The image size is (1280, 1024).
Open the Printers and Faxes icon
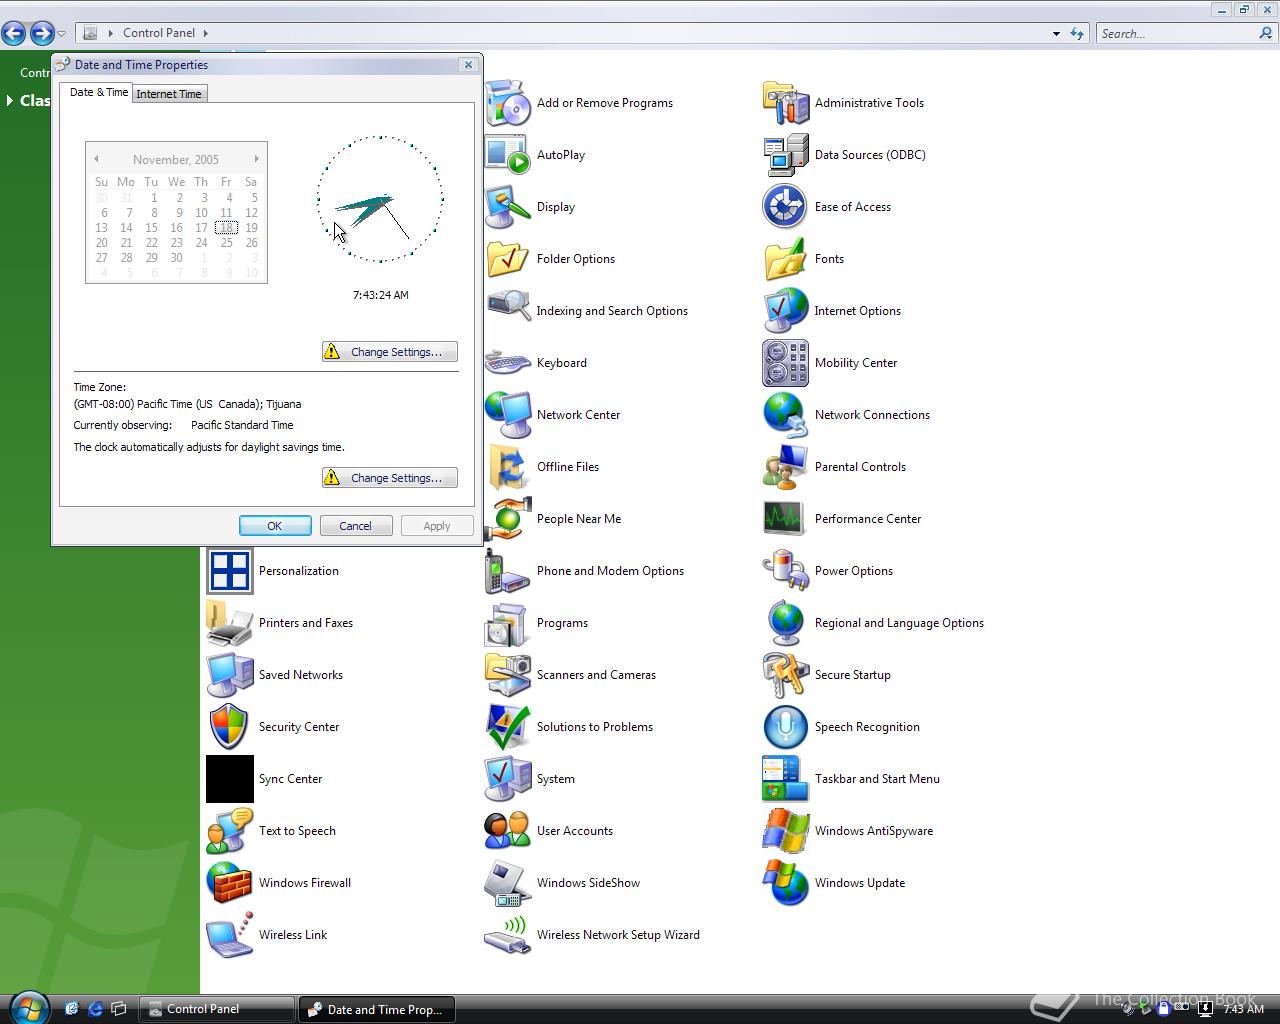230,622
